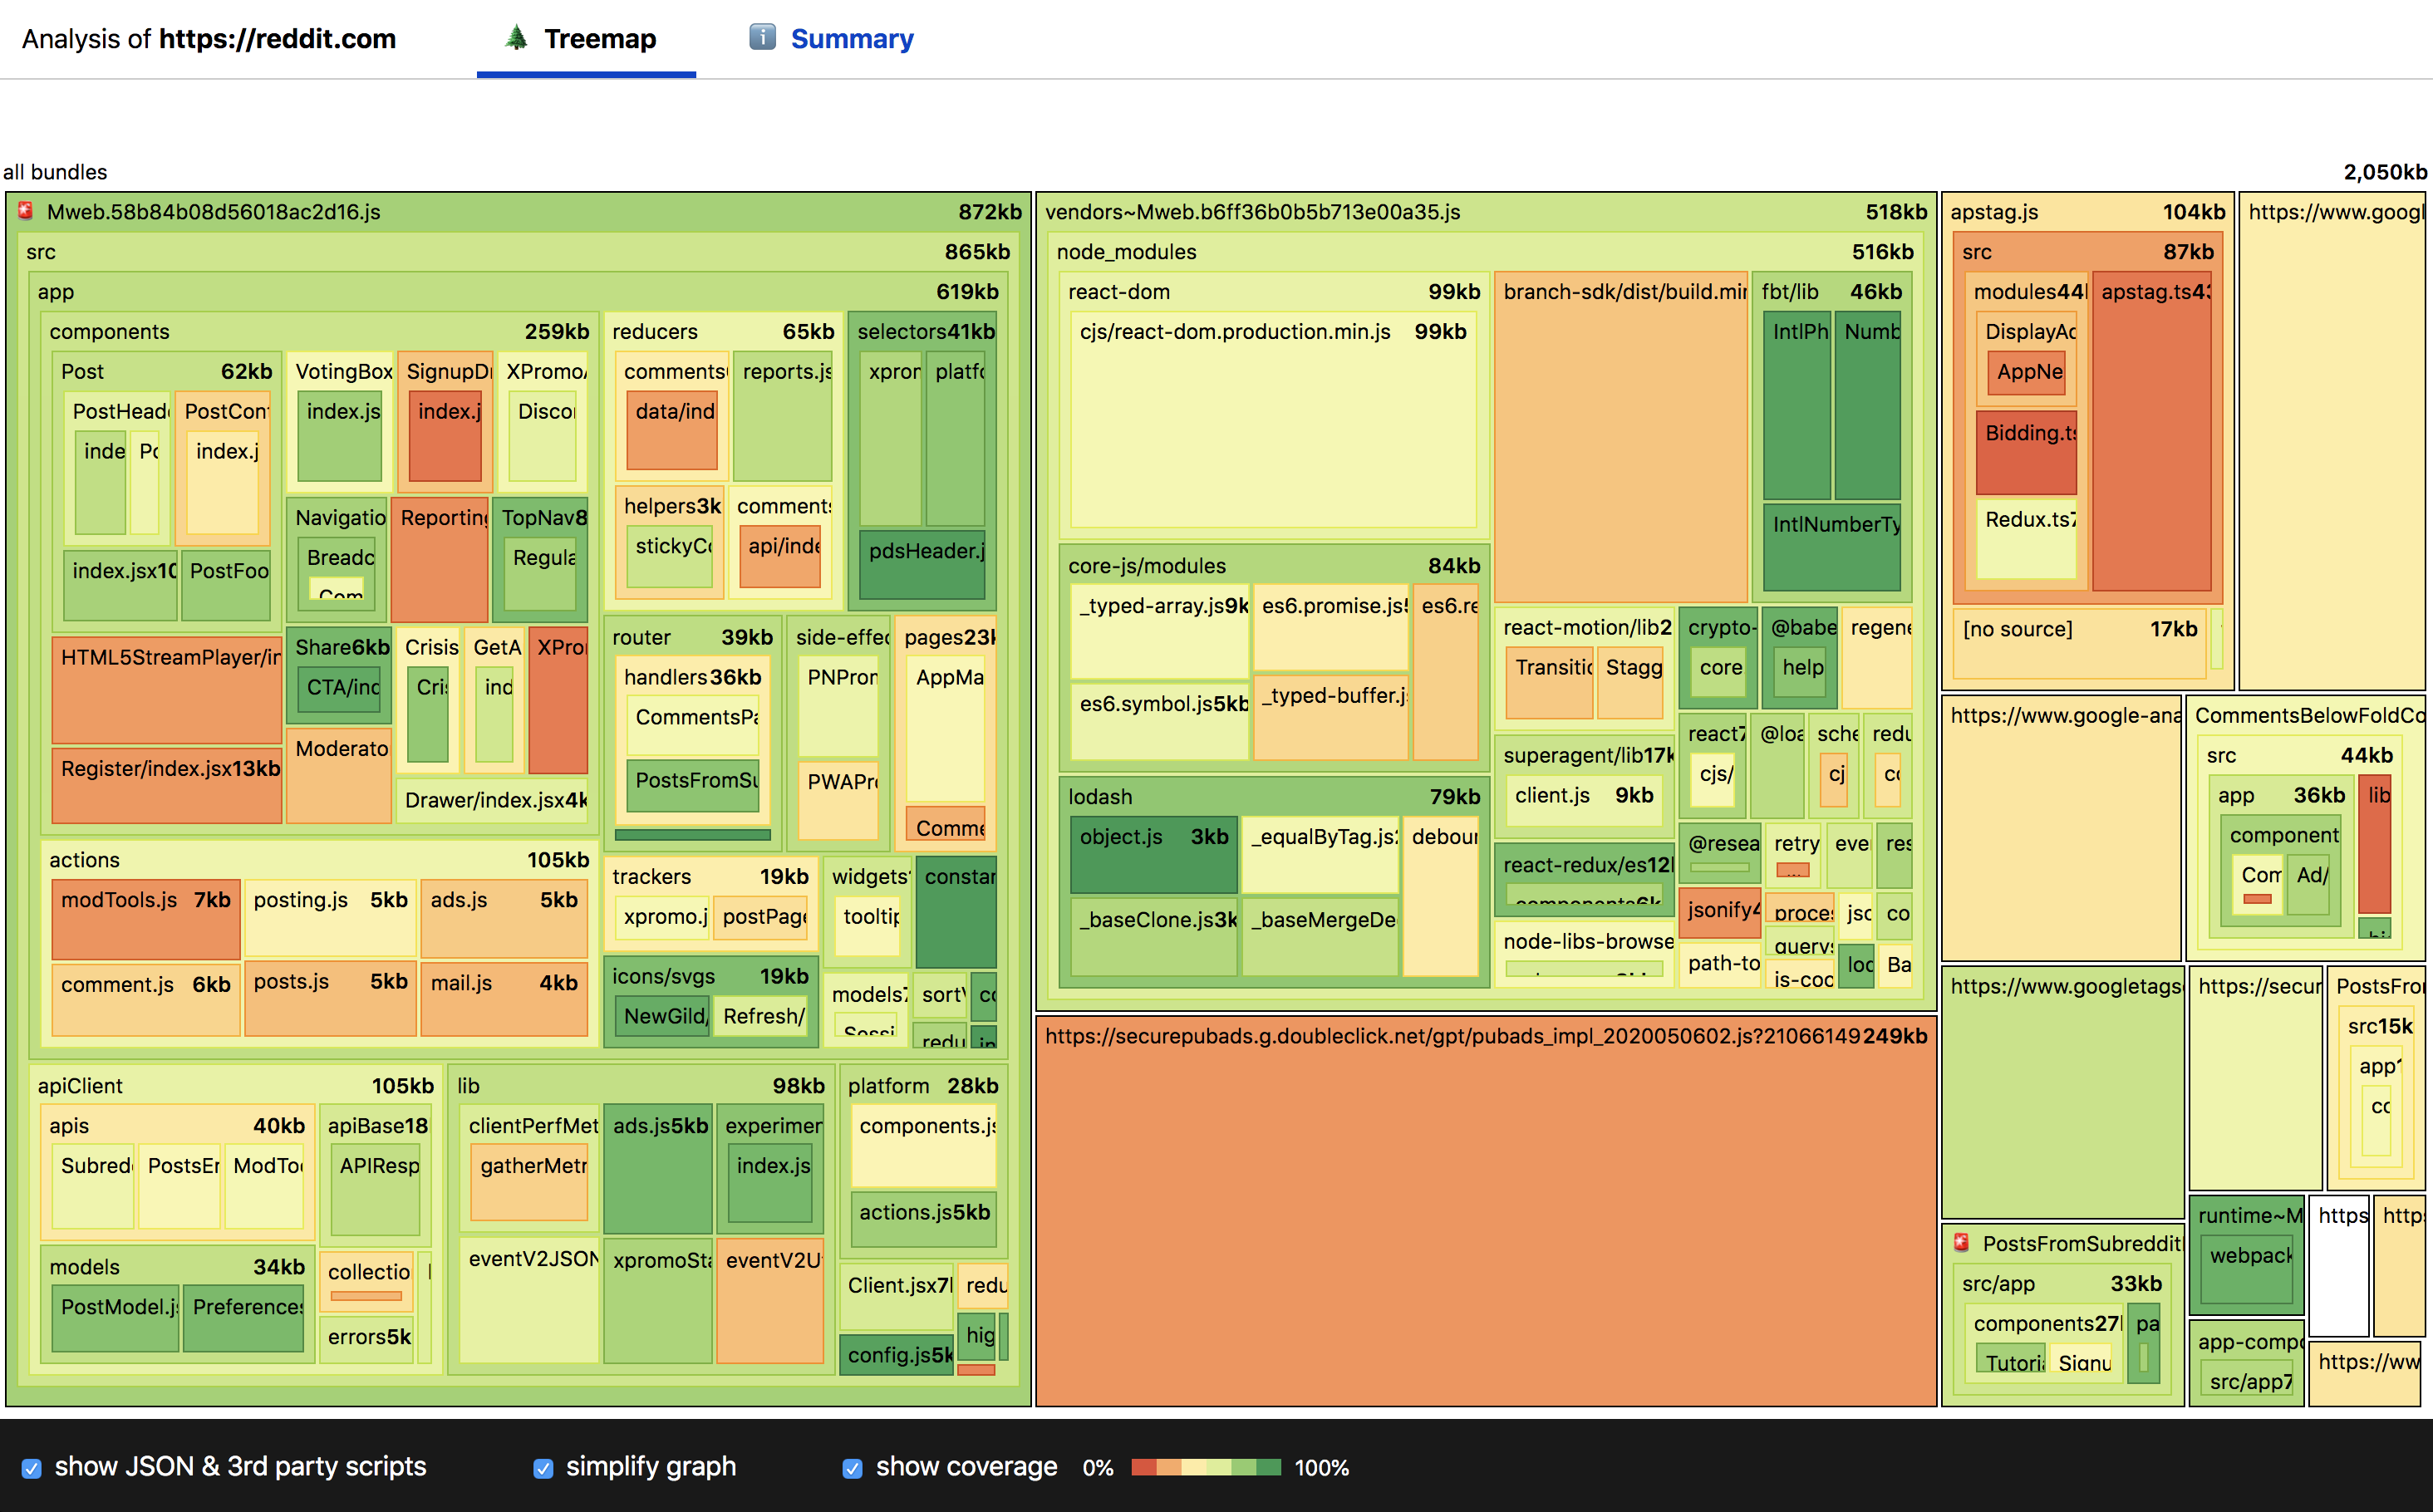Disable the show coverage checkbox

pos(852,1468)
